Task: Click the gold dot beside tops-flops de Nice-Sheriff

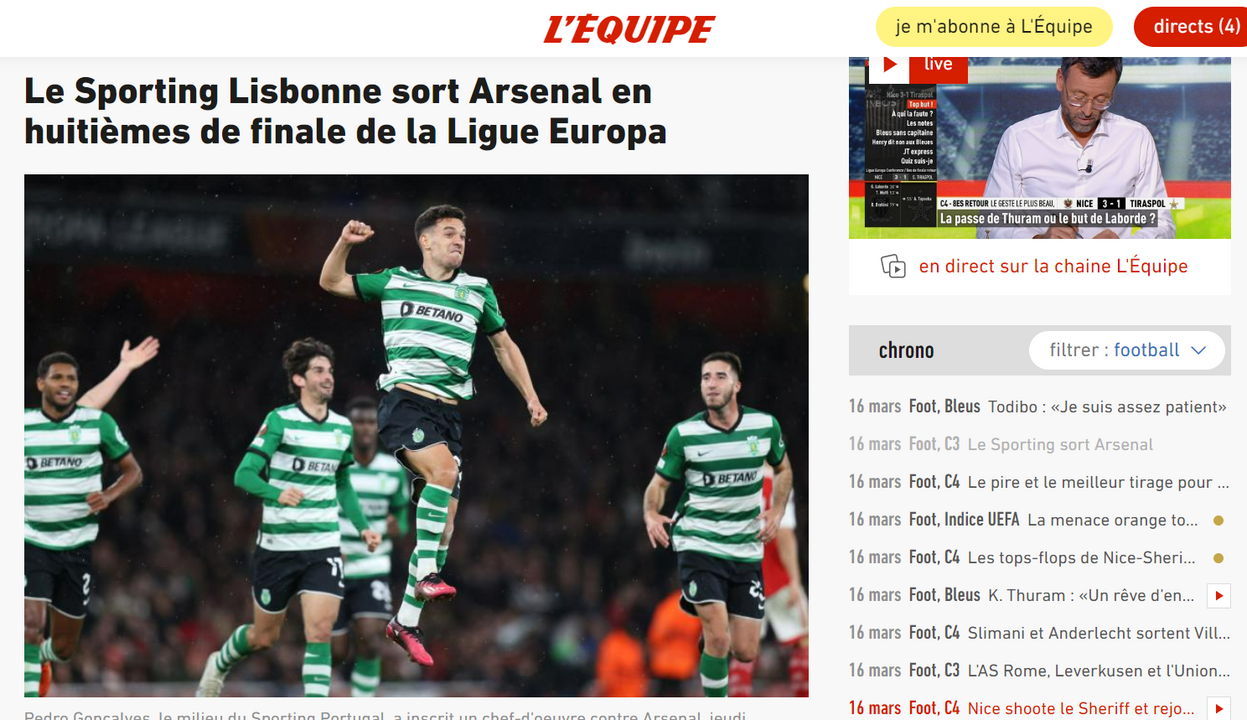Action: (x=1218, y=558)
